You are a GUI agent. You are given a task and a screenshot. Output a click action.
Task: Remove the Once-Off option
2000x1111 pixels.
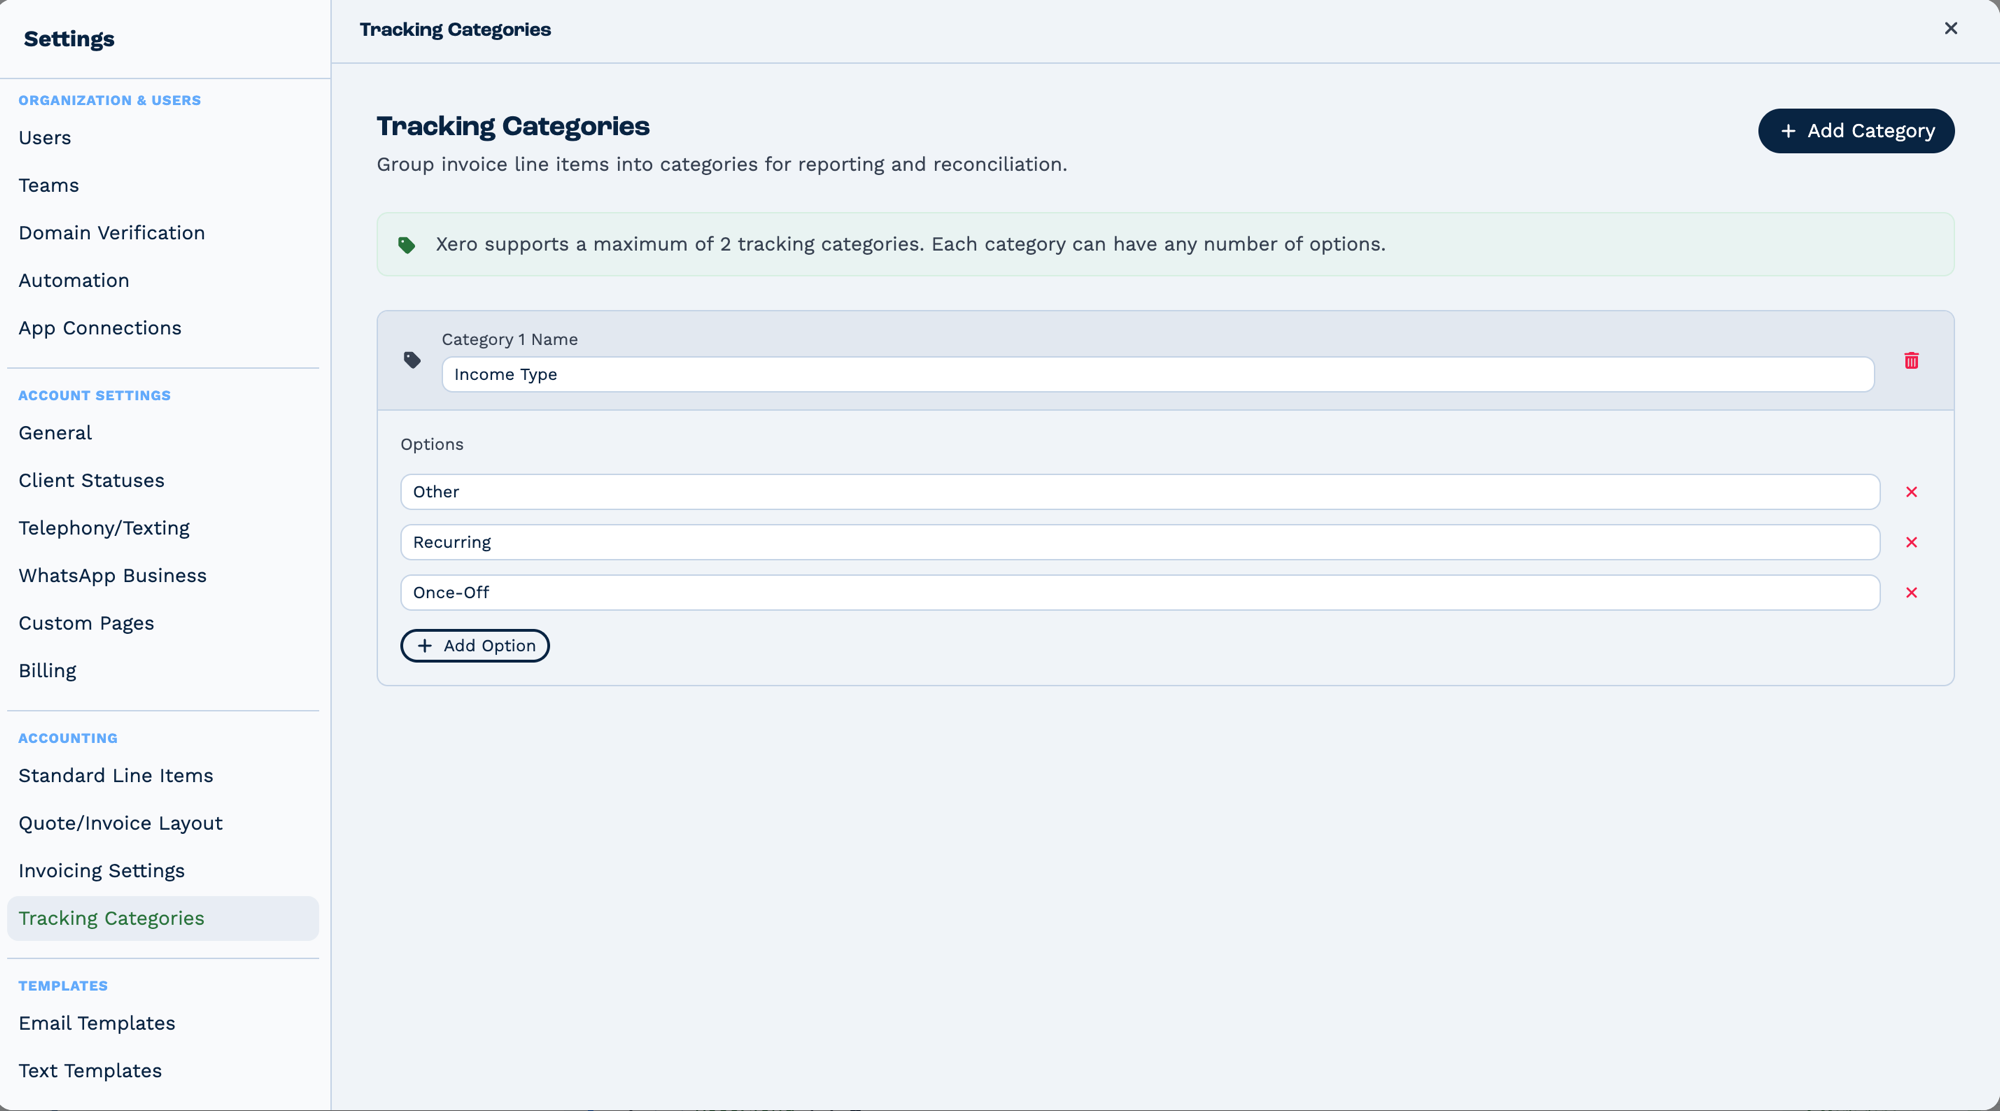(x=1911, y=593)
